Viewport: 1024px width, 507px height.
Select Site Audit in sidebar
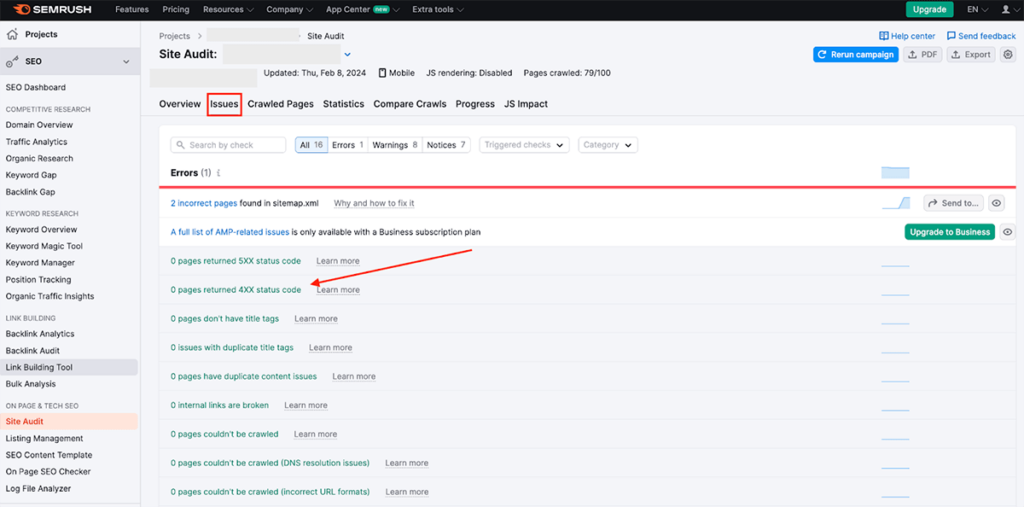click(x=69, y=421)
